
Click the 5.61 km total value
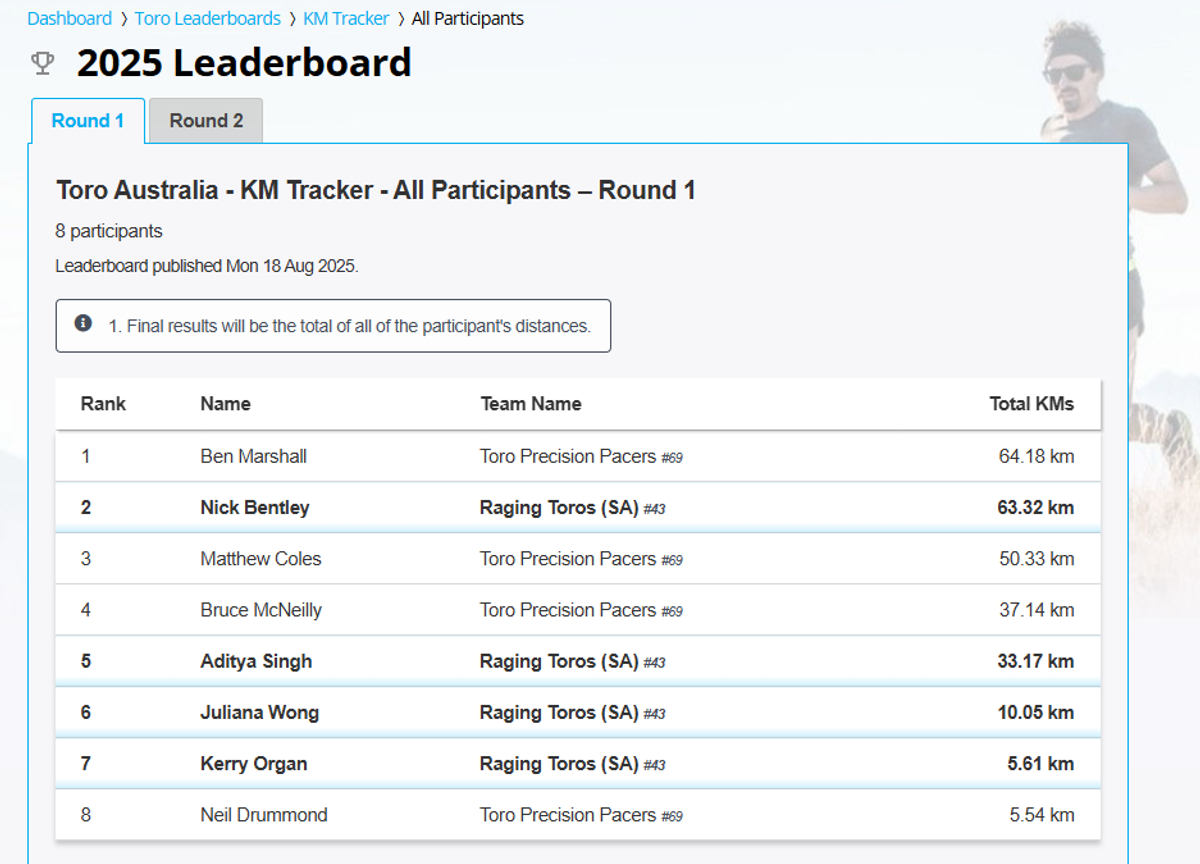[1041, 764]
